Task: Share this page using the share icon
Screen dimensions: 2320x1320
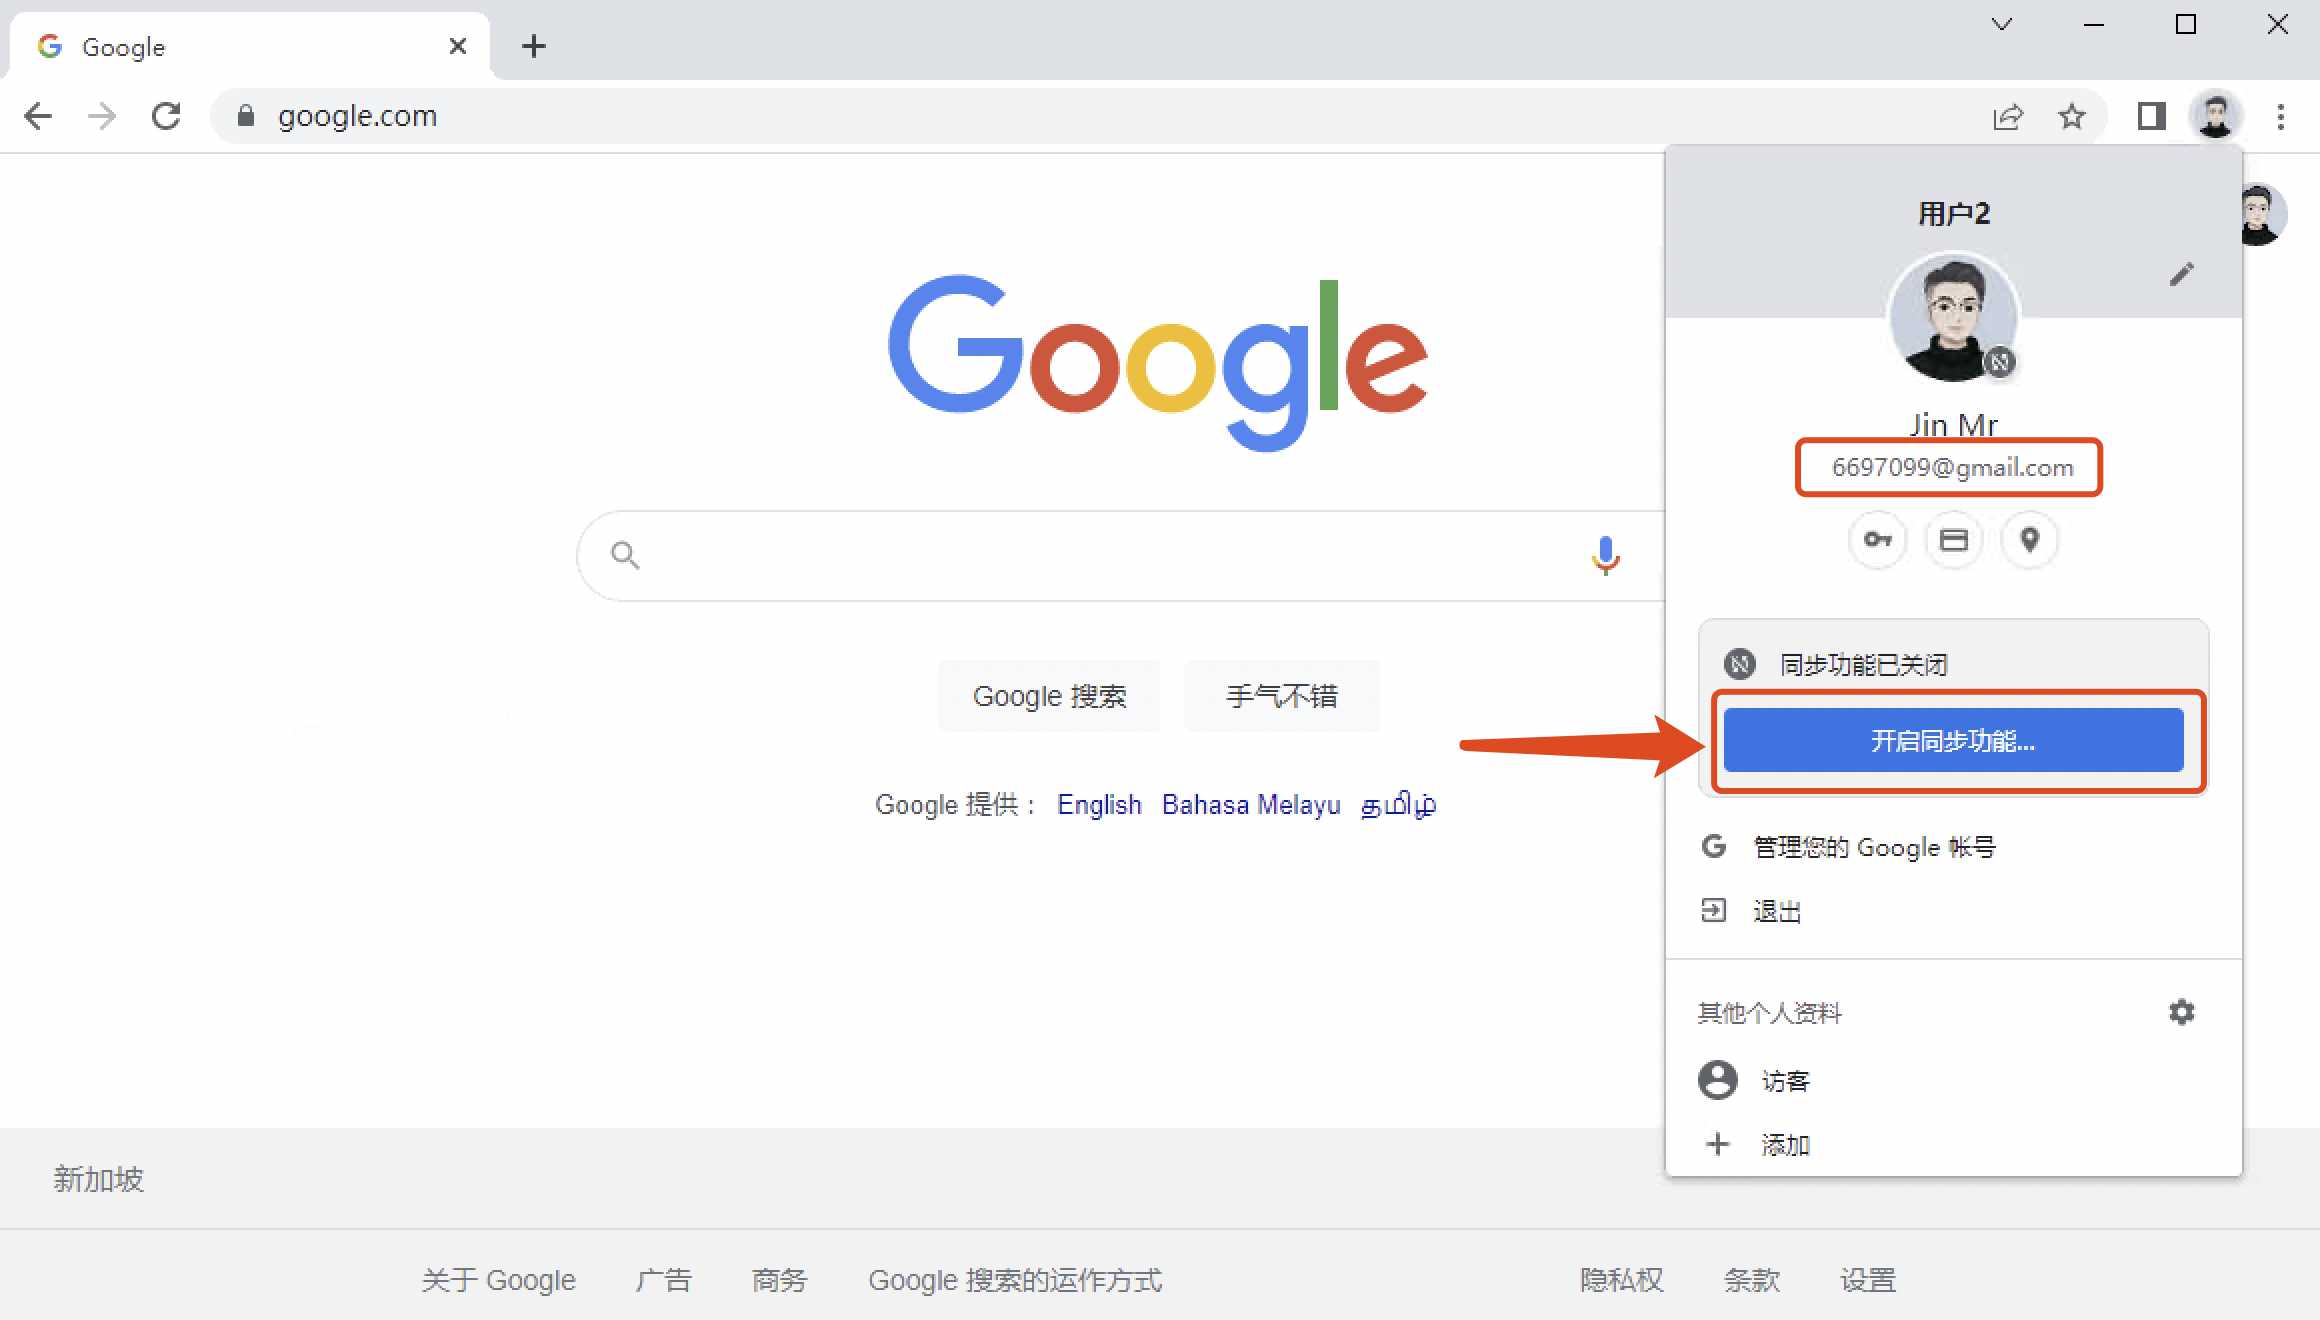Action: [2008, 117]
